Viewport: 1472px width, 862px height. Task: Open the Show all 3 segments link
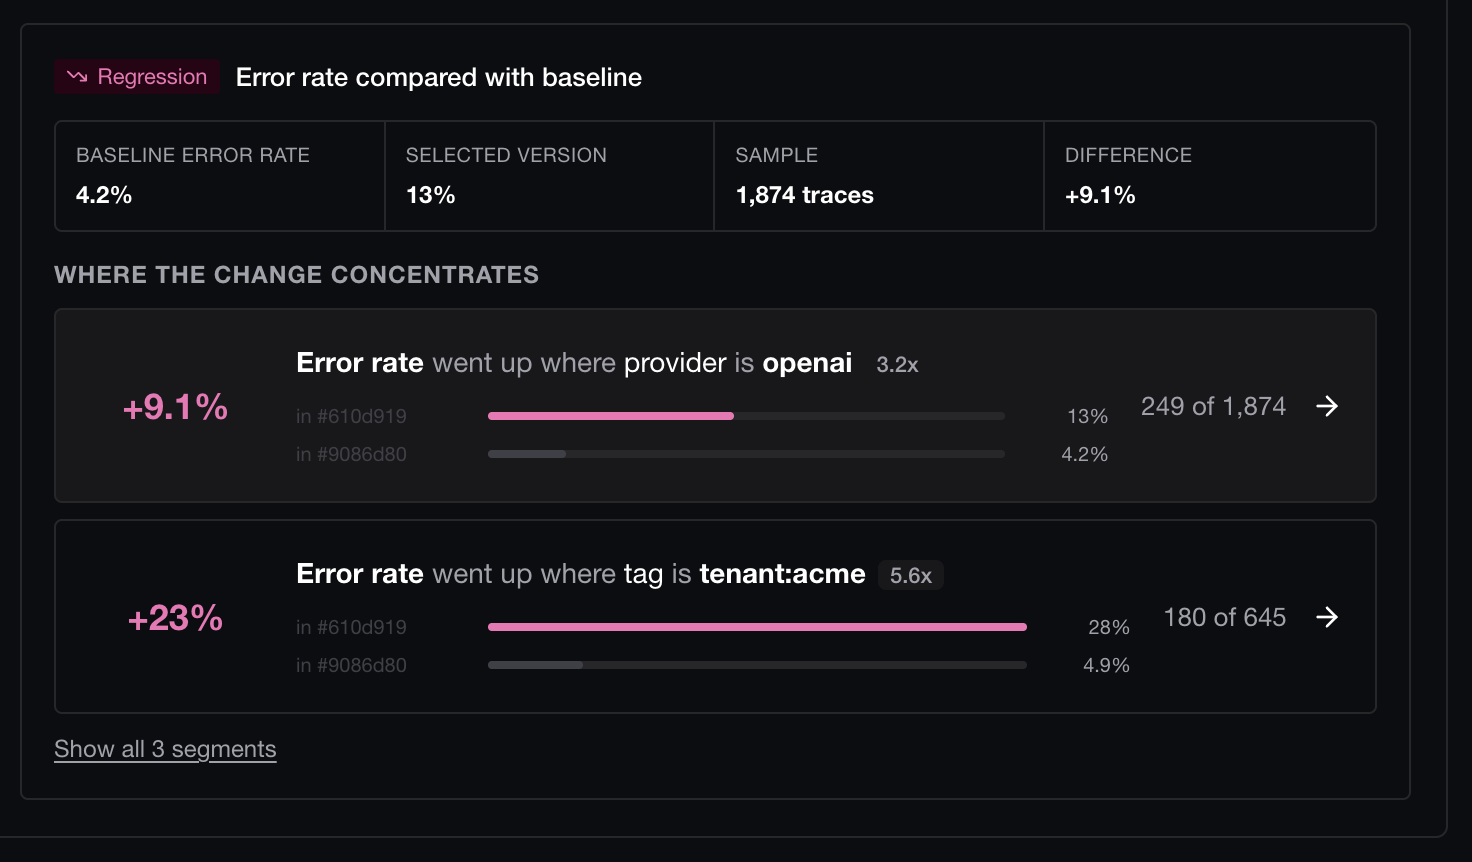coord(165,749)
